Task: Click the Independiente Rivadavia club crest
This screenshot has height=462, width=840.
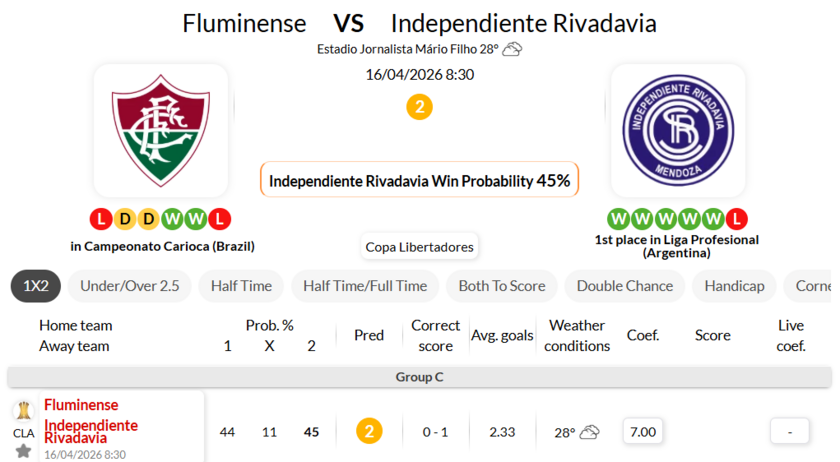Action: 677,131
